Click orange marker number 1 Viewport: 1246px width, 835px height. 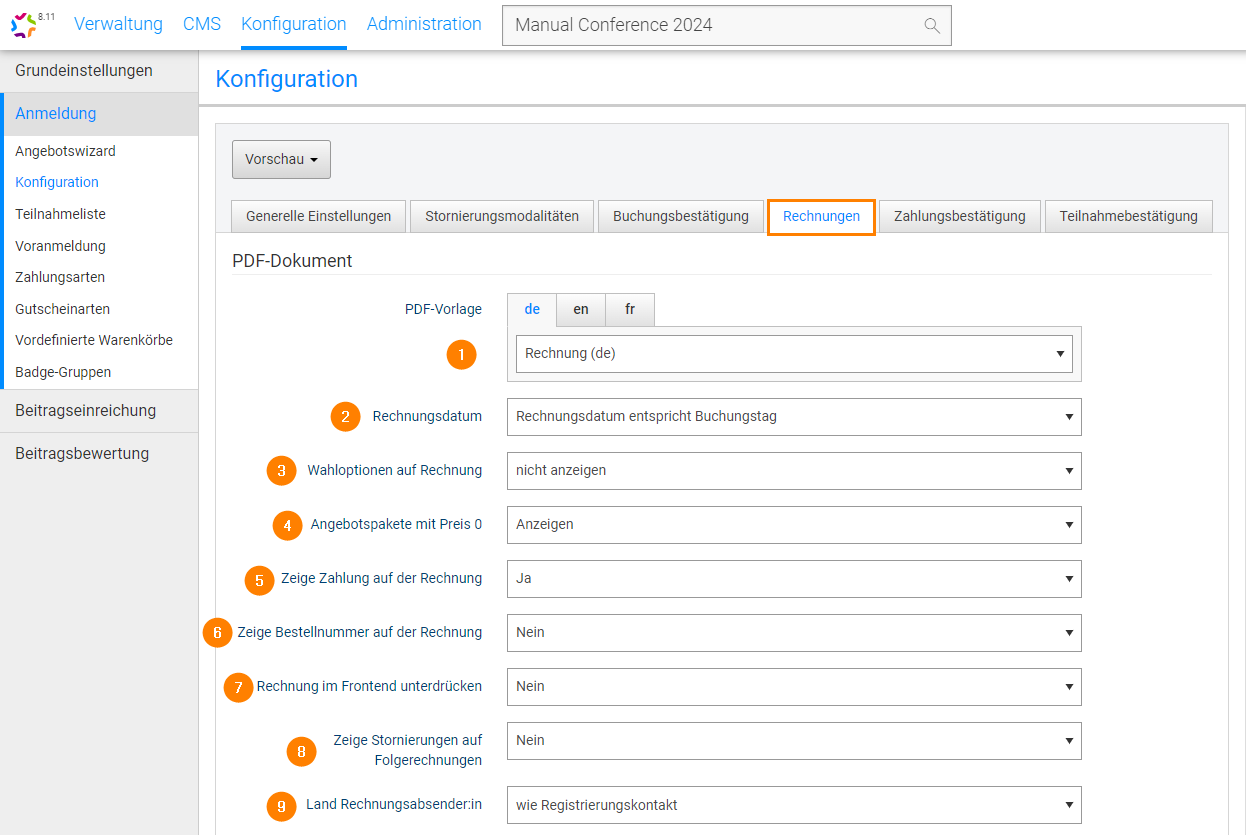pyautogui.click(x=461, y=355)
